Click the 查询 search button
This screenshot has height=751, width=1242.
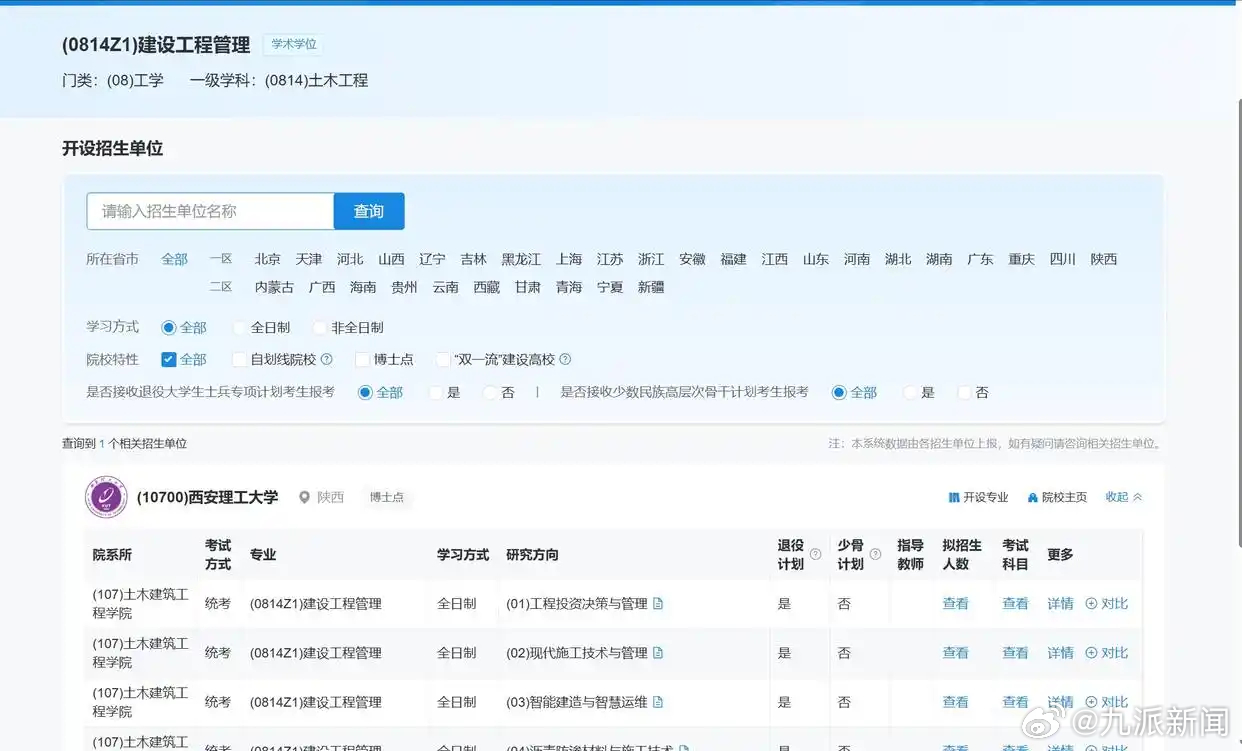(369, 211)
